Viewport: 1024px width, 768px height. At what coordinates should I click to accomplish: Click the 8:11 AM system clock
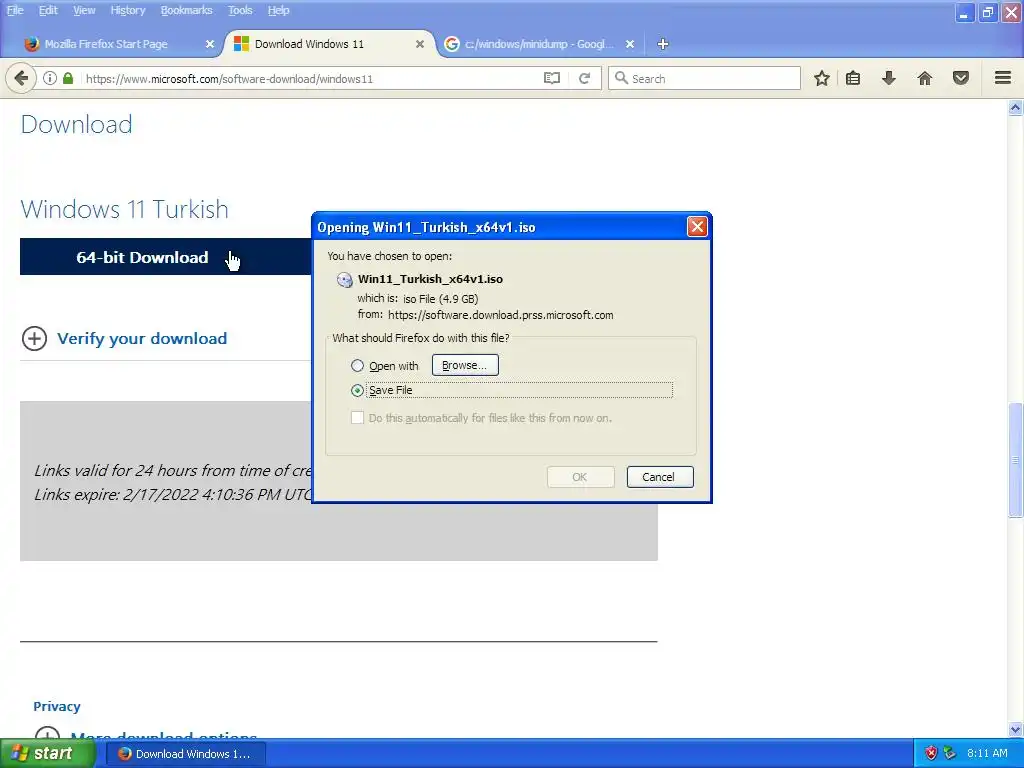click(x=987, y=753)
